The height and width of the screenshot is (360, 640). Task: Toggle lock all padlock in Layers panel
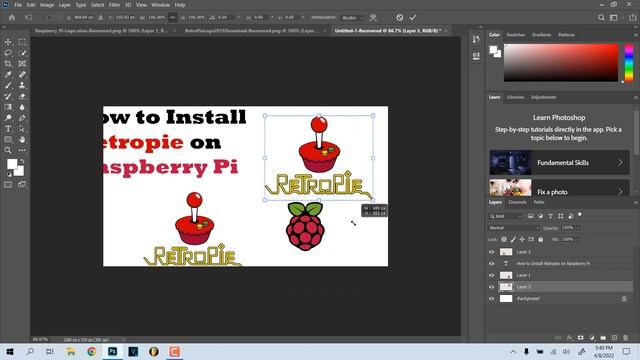(540, 240)
